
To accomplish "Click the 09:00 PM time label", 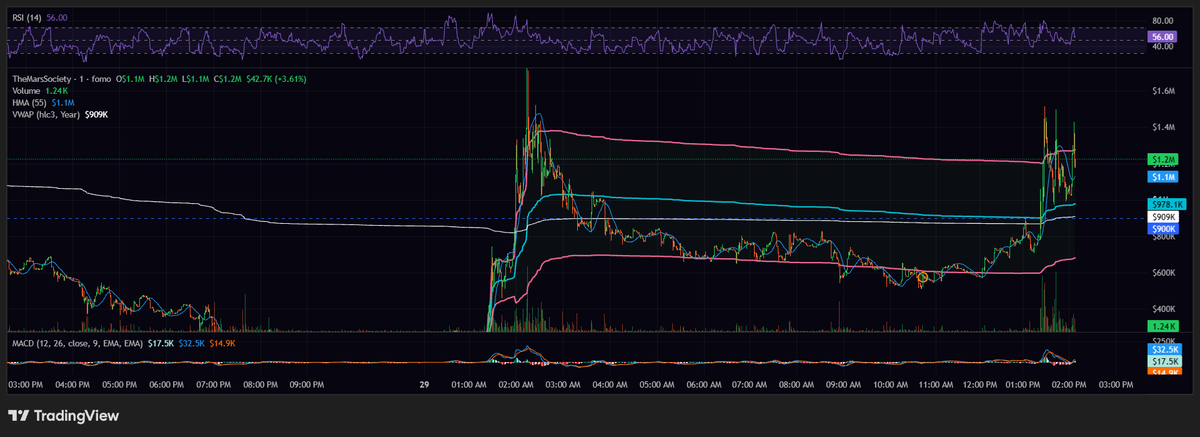I will [307, 383].
